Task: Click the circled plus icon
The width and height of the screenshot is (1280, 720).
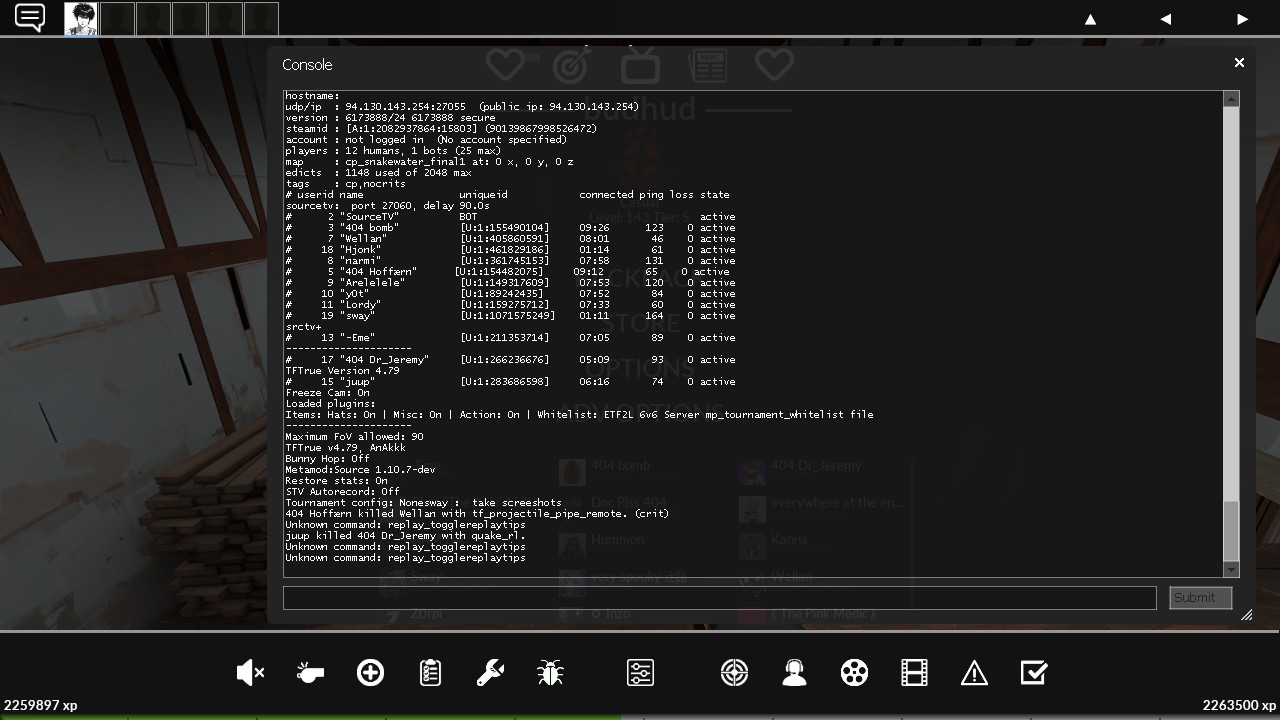Action: point(370,673)
